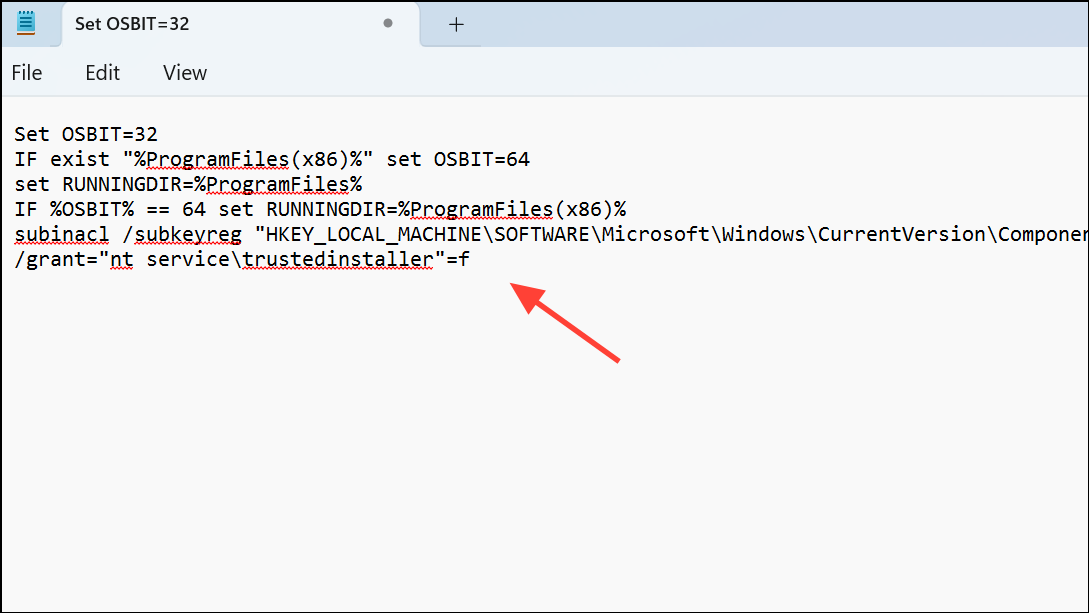This screenshot has height=613, width=1089.
Task: Click the unsaved changes dot indicator
Action: pyautogui.click(x=387, y=23)
